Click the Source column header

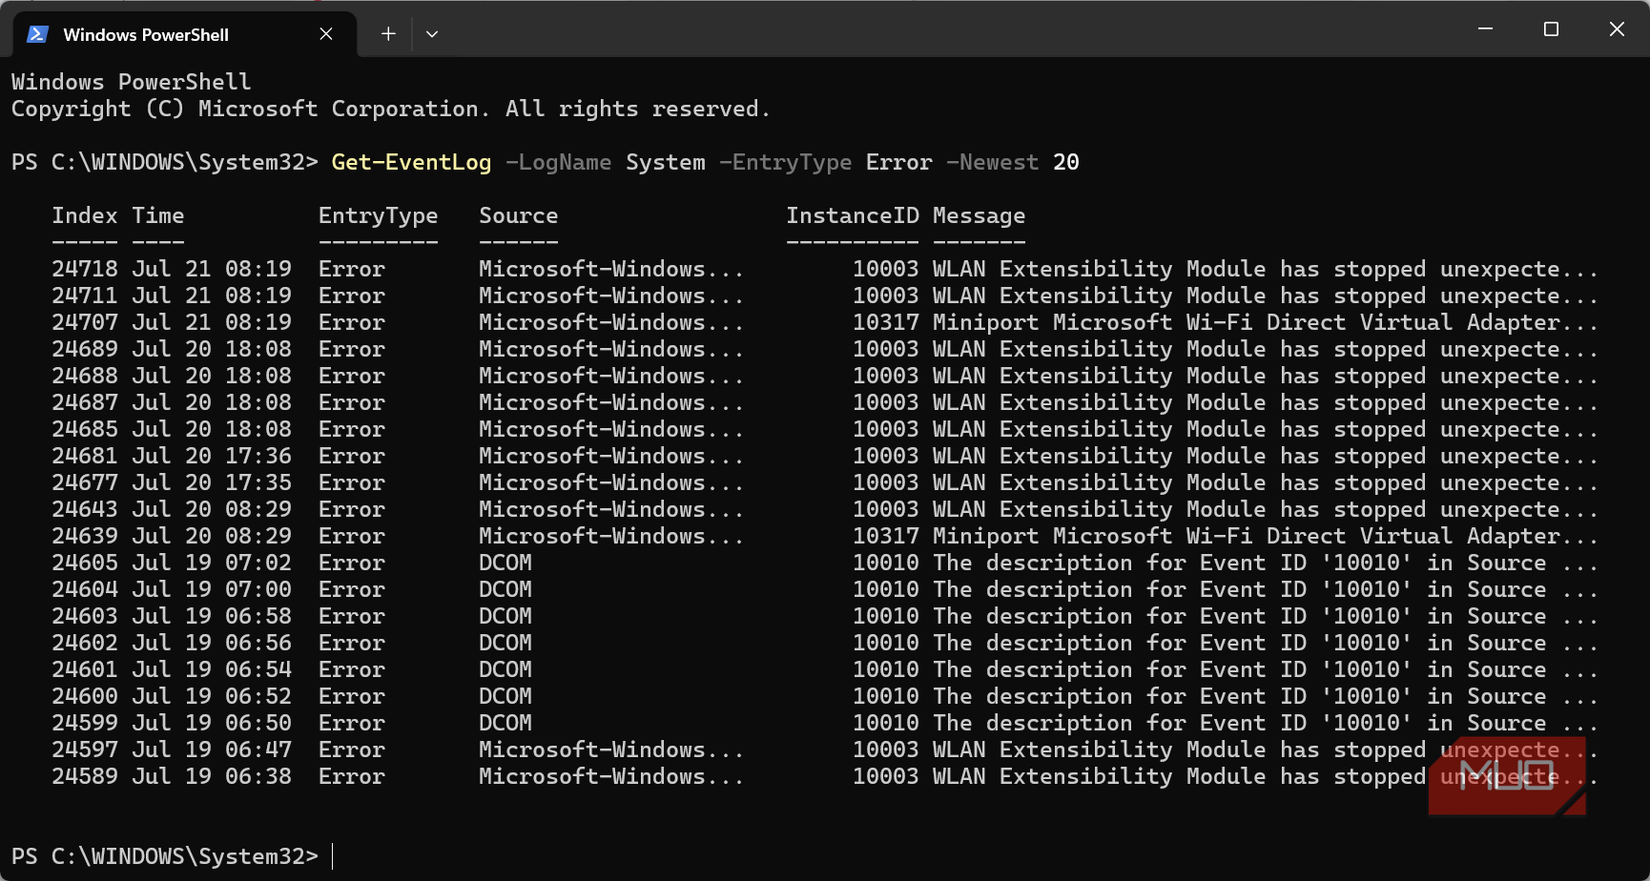pos(518,216)
